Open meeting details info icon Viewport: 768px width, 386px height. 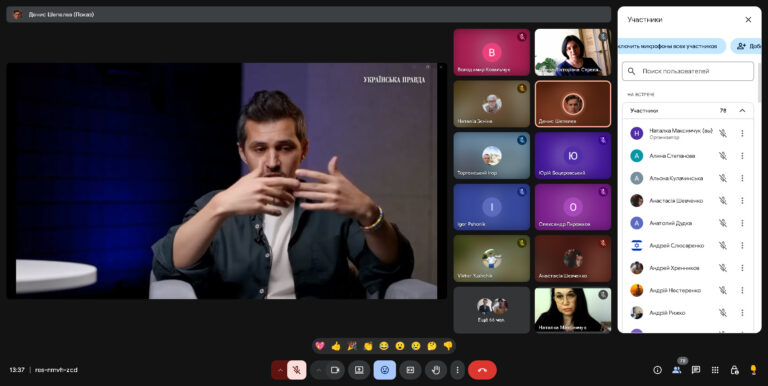click(657, 370)
